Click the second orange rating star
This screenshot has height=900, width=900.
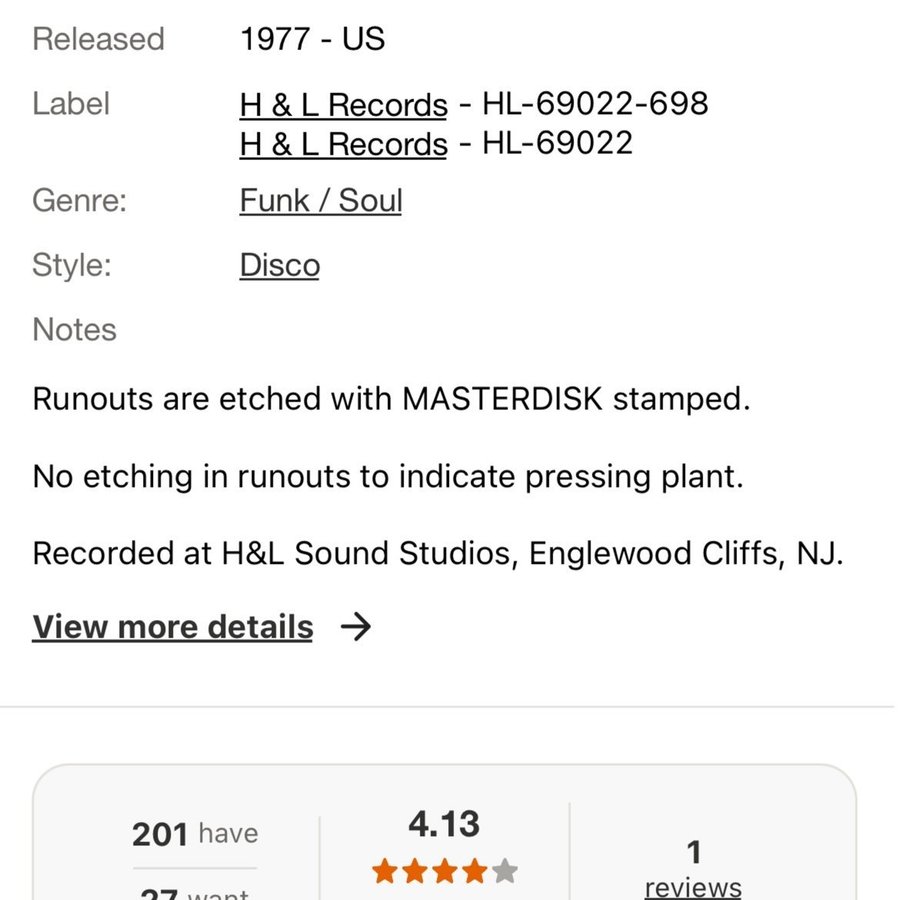[415, 872]
